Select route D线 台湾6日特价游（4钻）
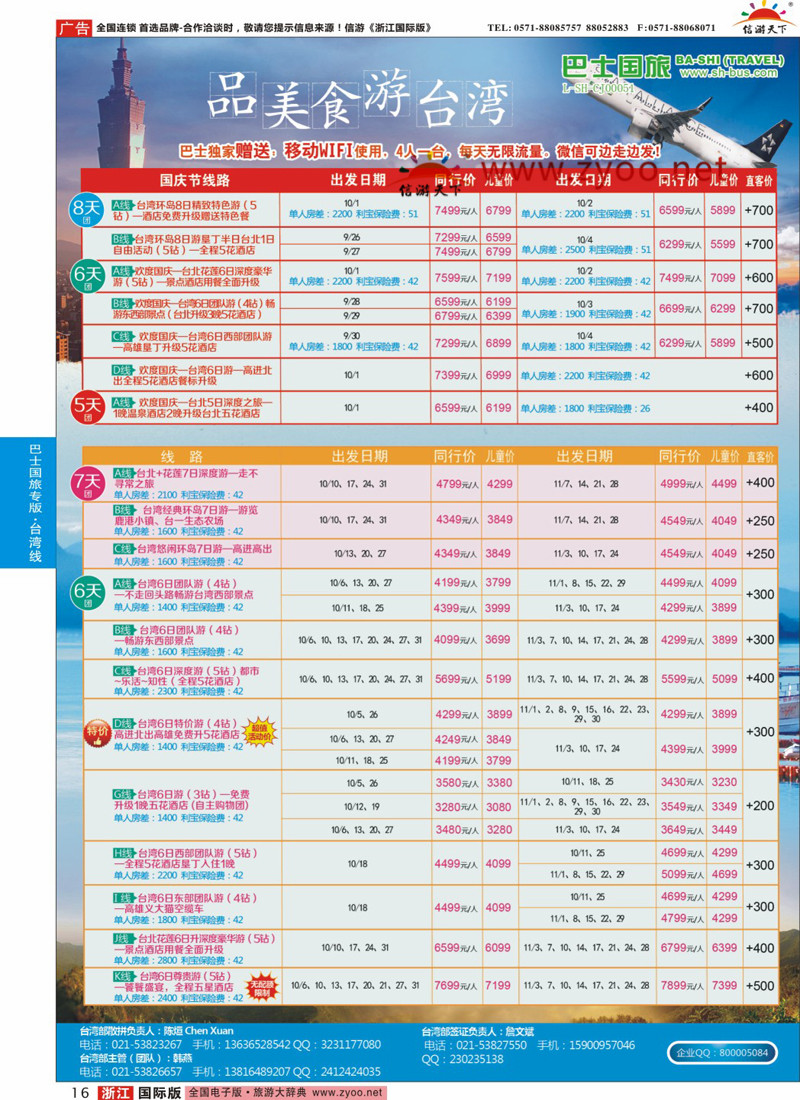Image resolution: width=800 pixels, height=1100 pixels. 175,729
